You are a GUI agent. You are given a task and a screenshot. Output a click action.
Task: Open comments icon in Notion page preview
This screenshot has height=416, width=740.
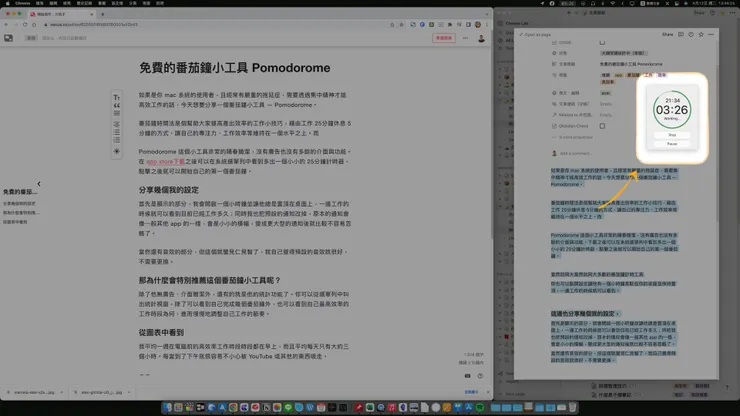coord(681,34)
